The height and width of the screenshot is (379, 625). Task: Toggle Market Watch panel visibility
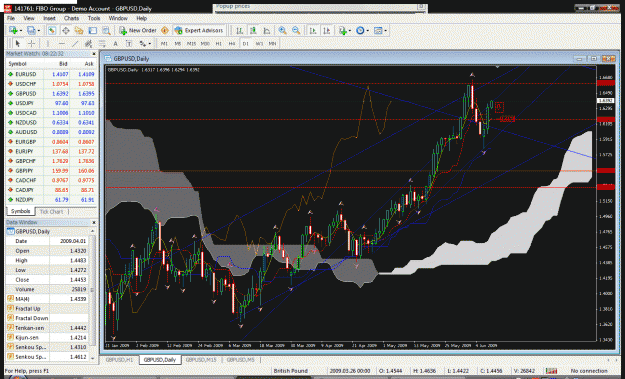(x=52, y=30)
